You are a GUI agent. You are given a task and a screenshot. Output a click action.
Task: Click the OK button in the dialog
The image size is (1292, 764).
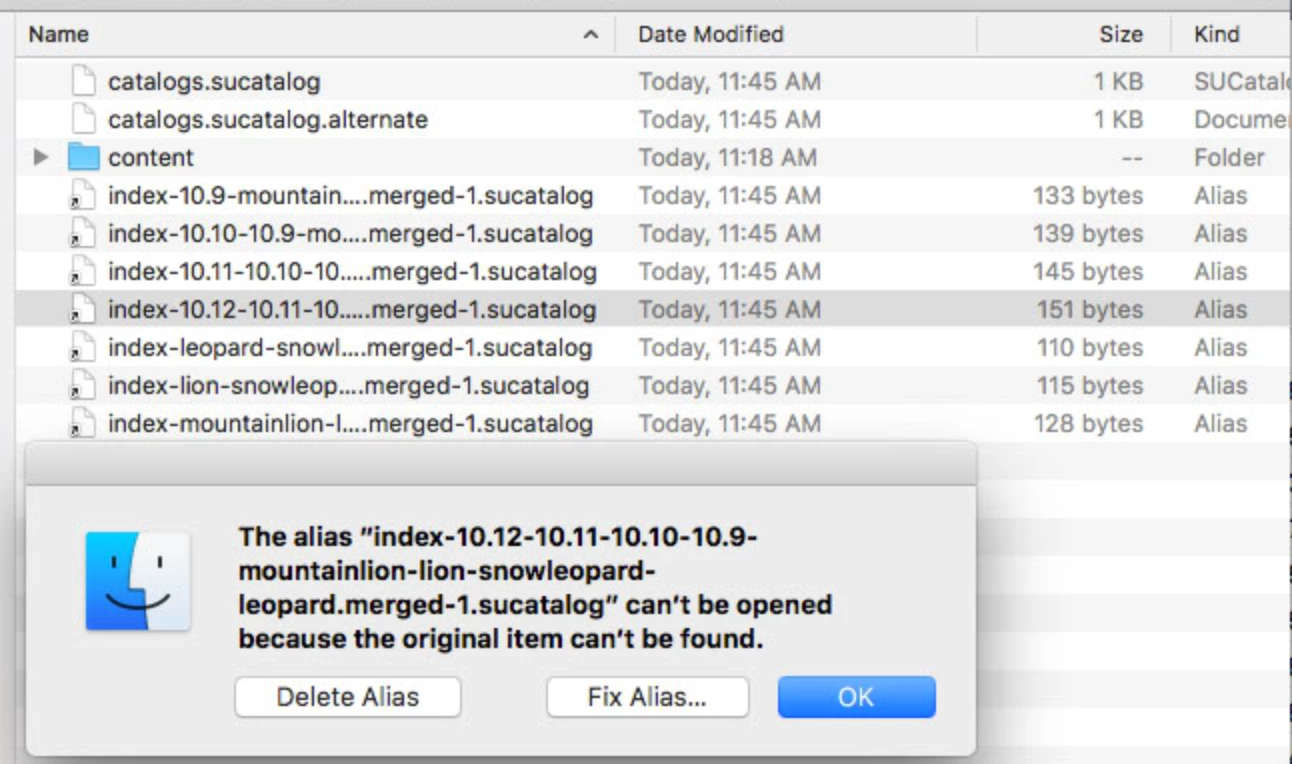856,697
